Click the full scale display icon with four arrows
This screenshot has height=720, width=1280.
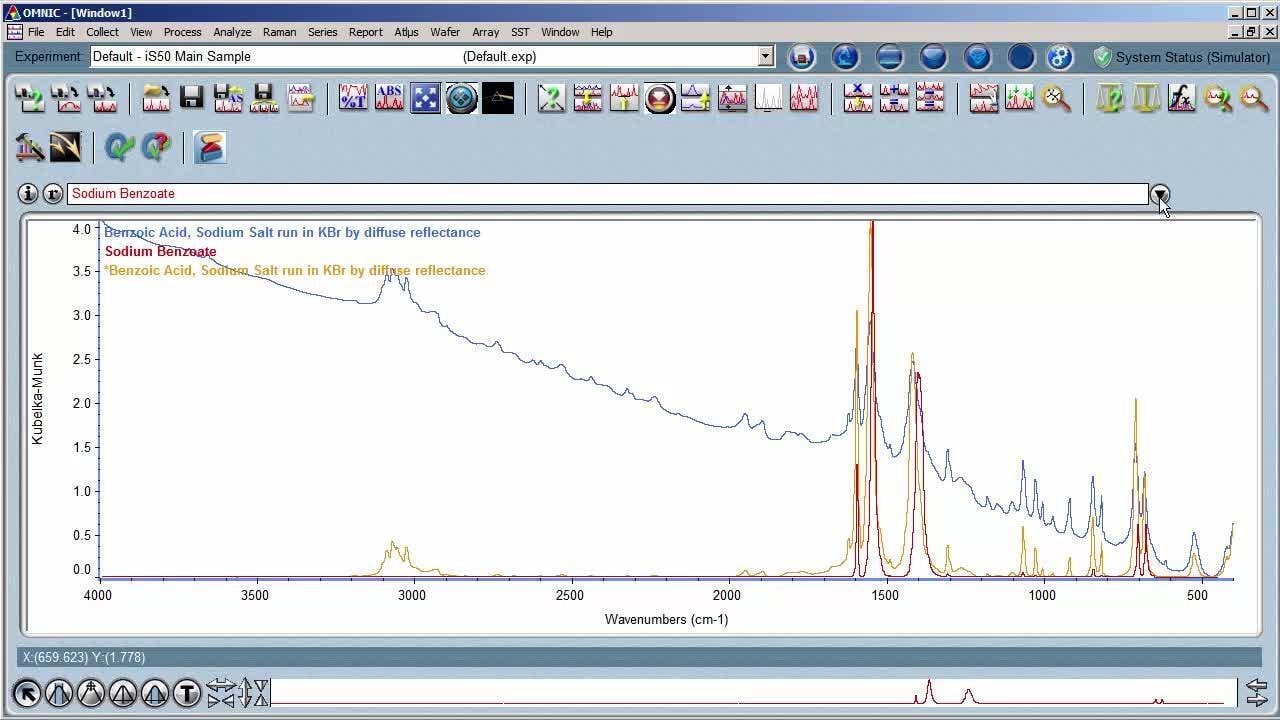(425, 97)
